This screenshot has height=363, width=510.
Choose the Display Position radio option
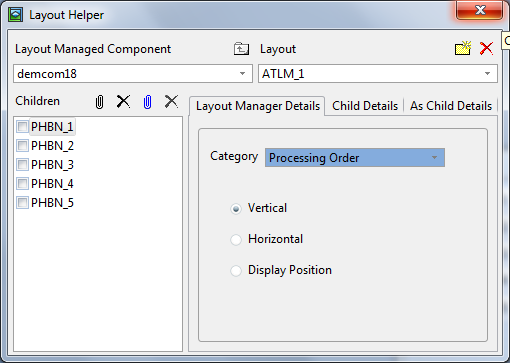236,270
